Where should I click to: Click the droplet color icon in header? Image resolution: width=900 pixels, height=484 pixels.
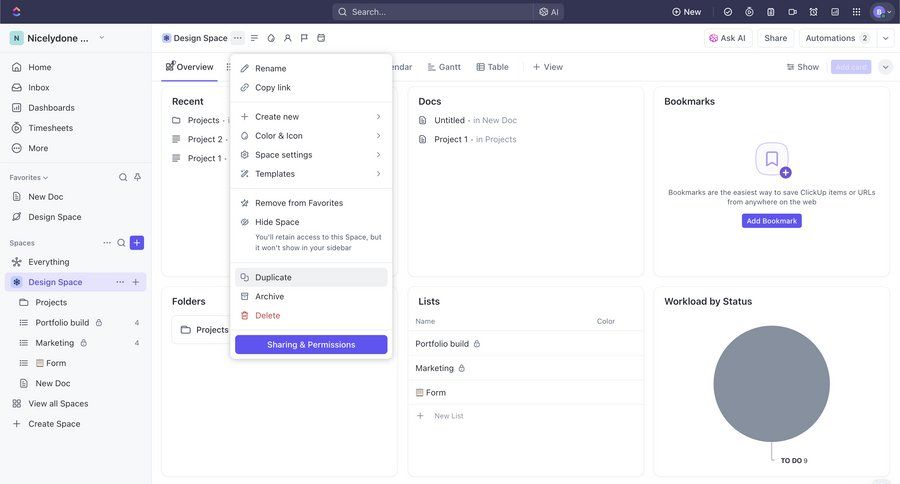pos(271,38)
